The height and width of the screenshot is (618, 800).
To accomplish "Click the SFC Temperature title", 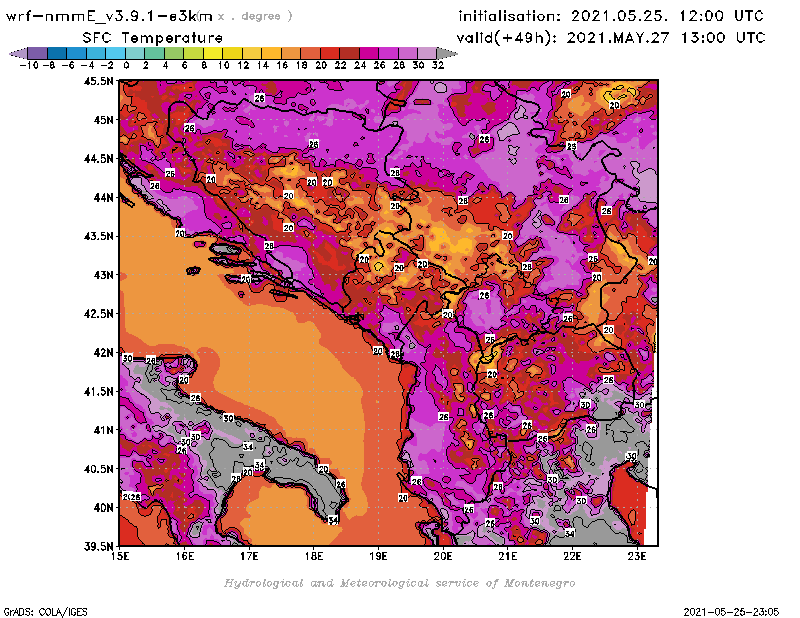I will [x=151, y=37].
